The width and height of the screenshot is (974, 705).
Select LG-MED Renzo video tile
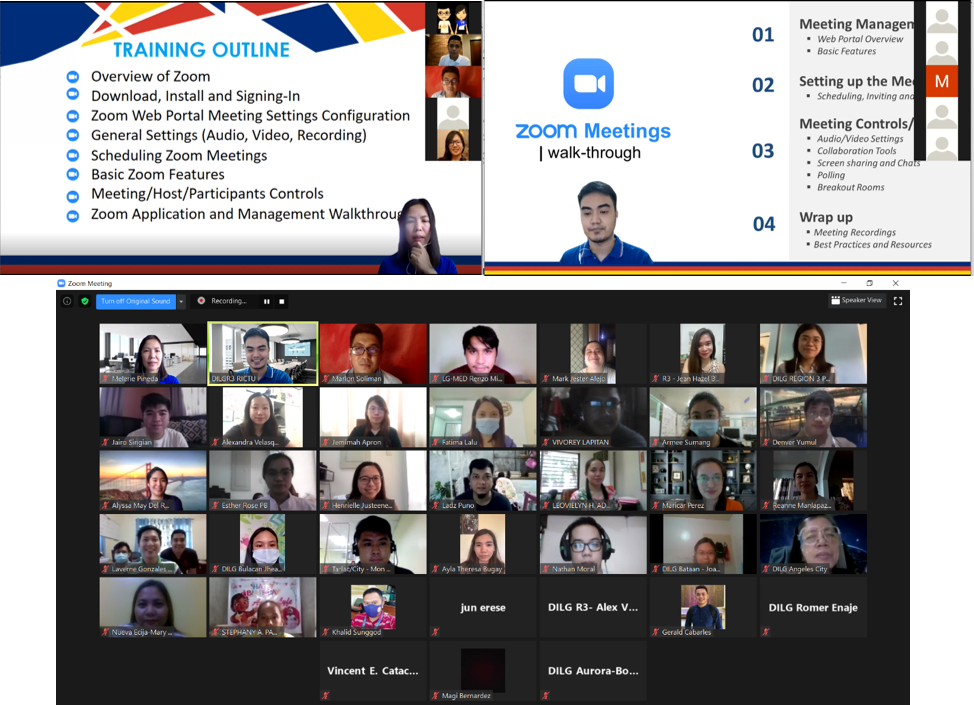[483, 353]
